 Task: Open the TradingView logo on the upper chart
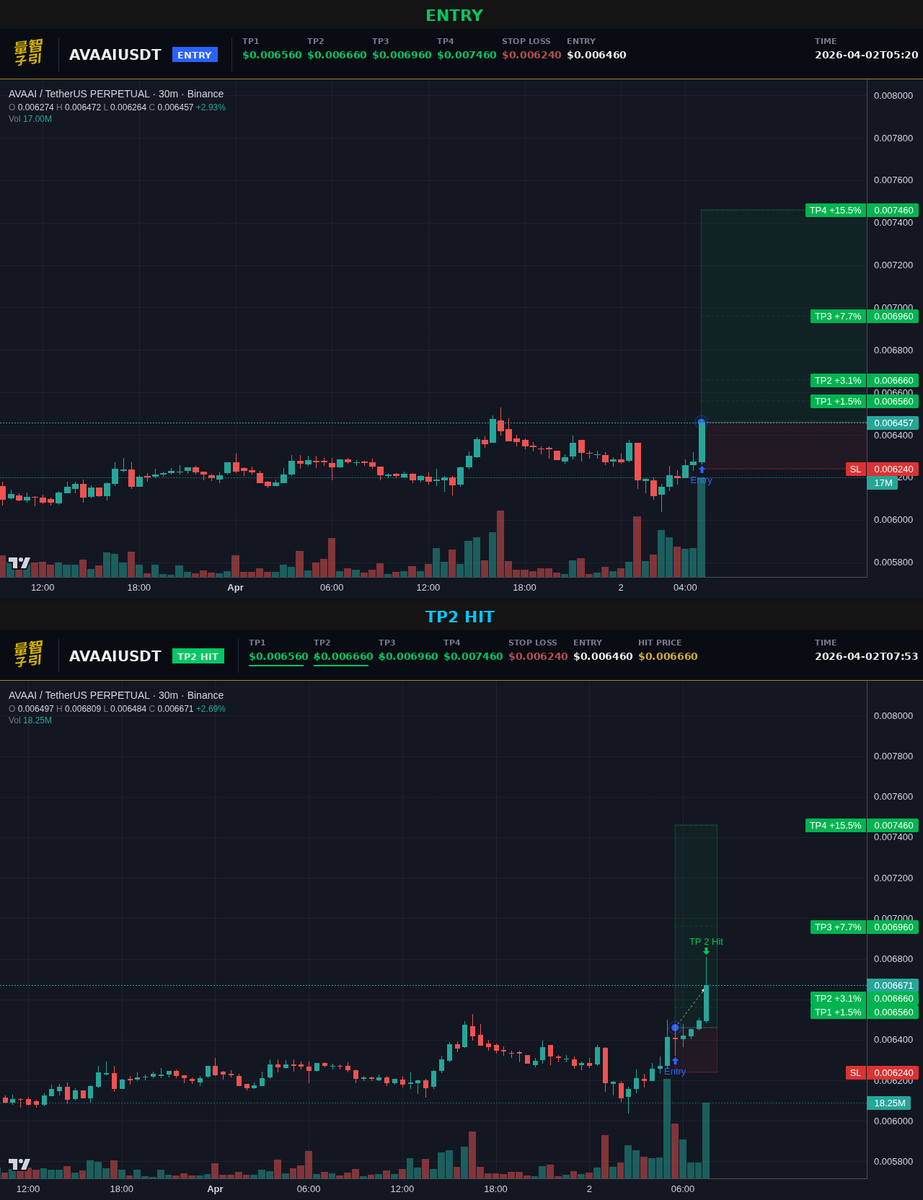click(x=20, y=563)
